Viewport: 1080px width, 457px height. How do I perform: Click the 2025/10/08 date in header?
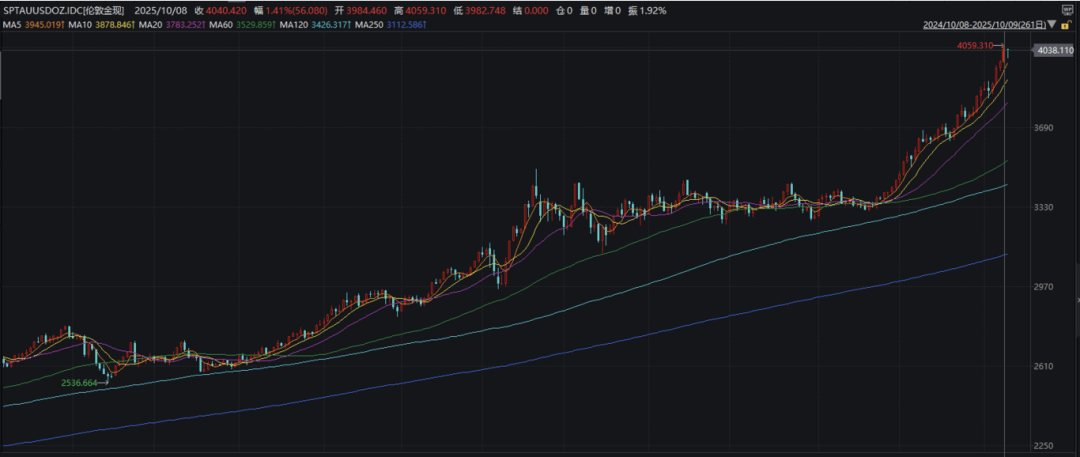point(160,10)
